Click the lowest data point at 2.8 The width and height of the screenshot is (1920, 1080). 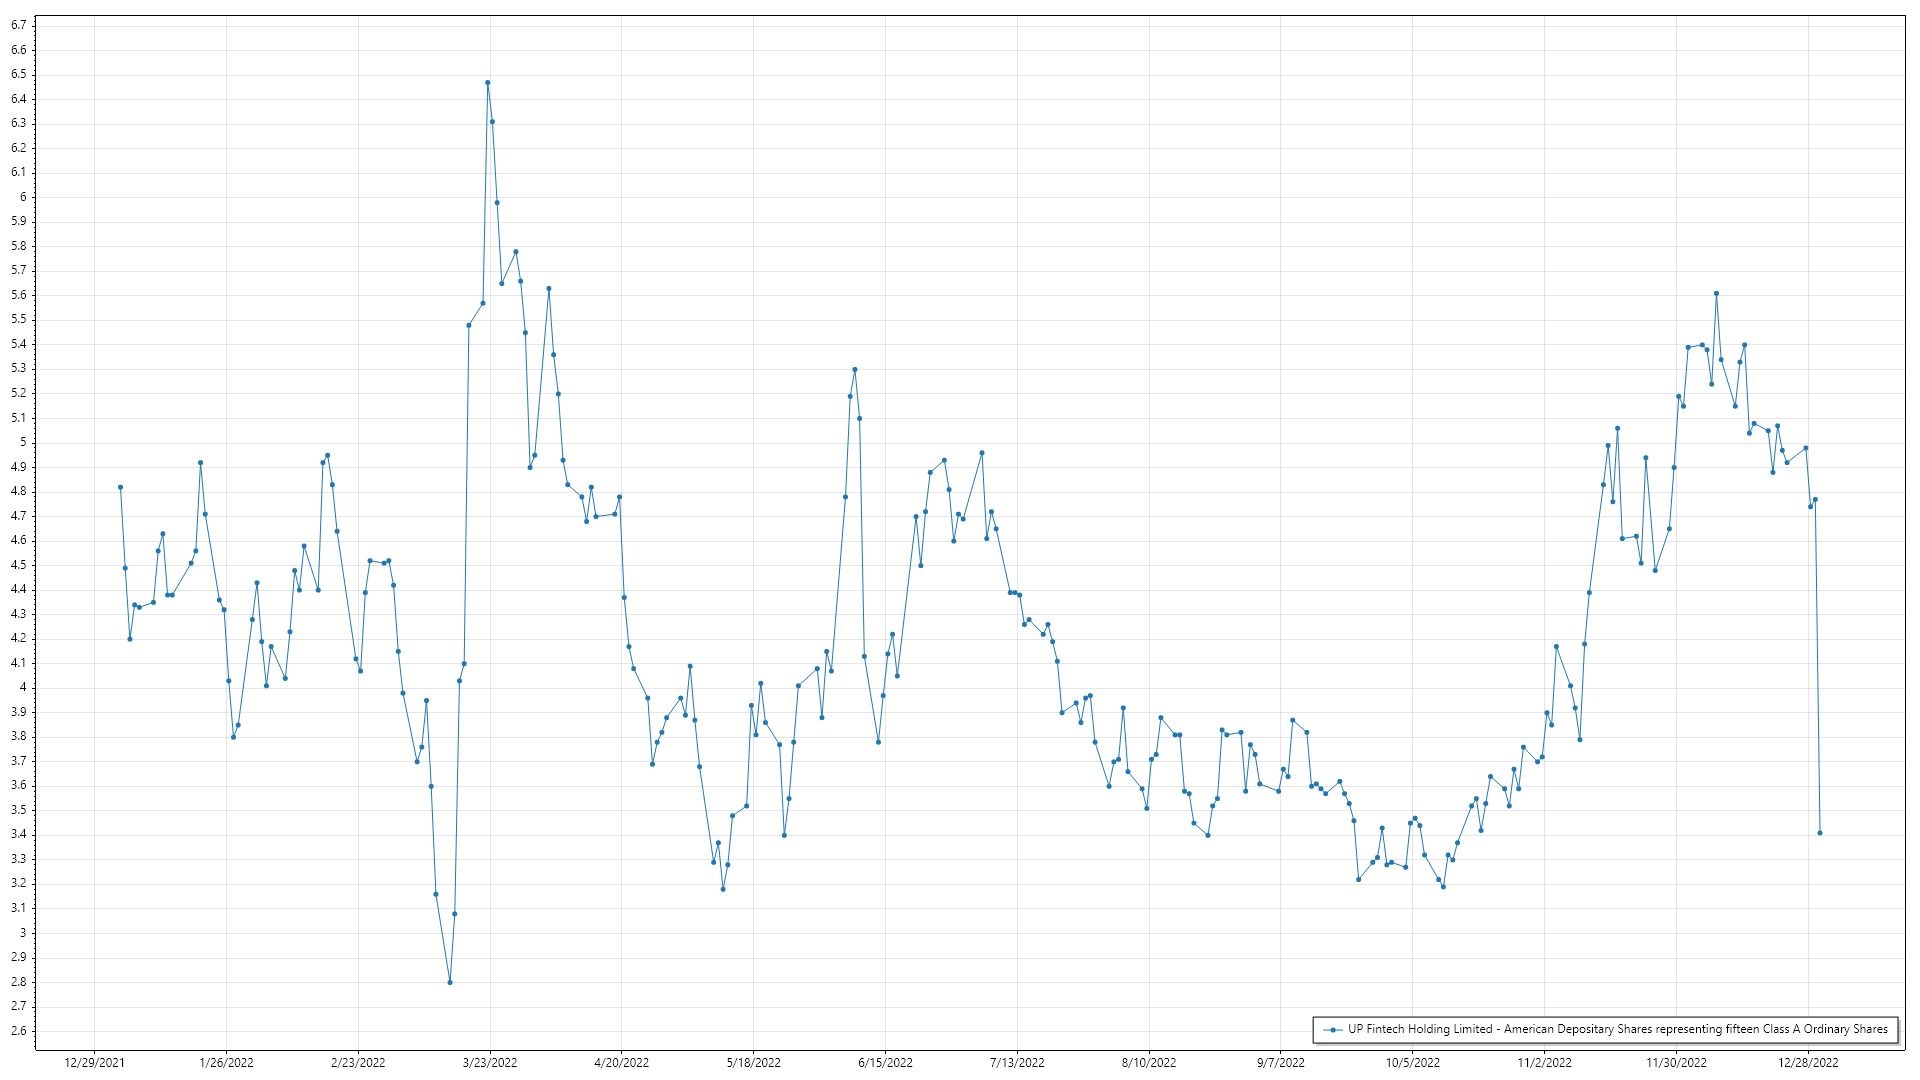click(x=450, y=983)
